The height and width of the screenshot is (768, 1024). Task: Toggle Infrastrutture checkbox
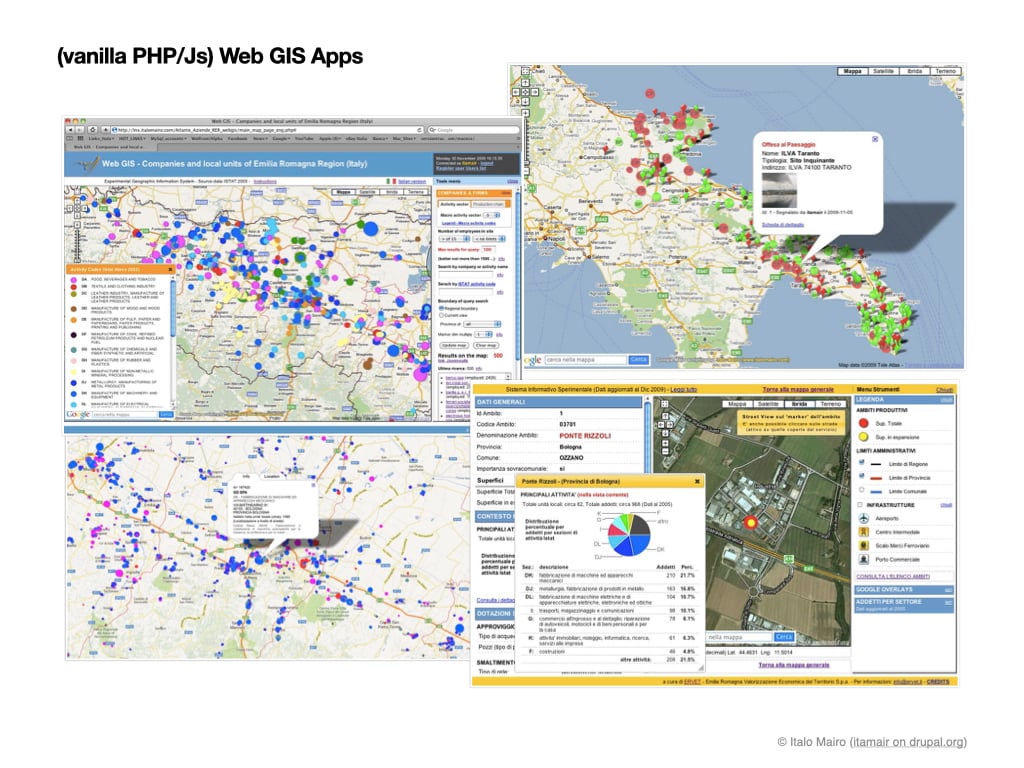(x=860, y=504)
